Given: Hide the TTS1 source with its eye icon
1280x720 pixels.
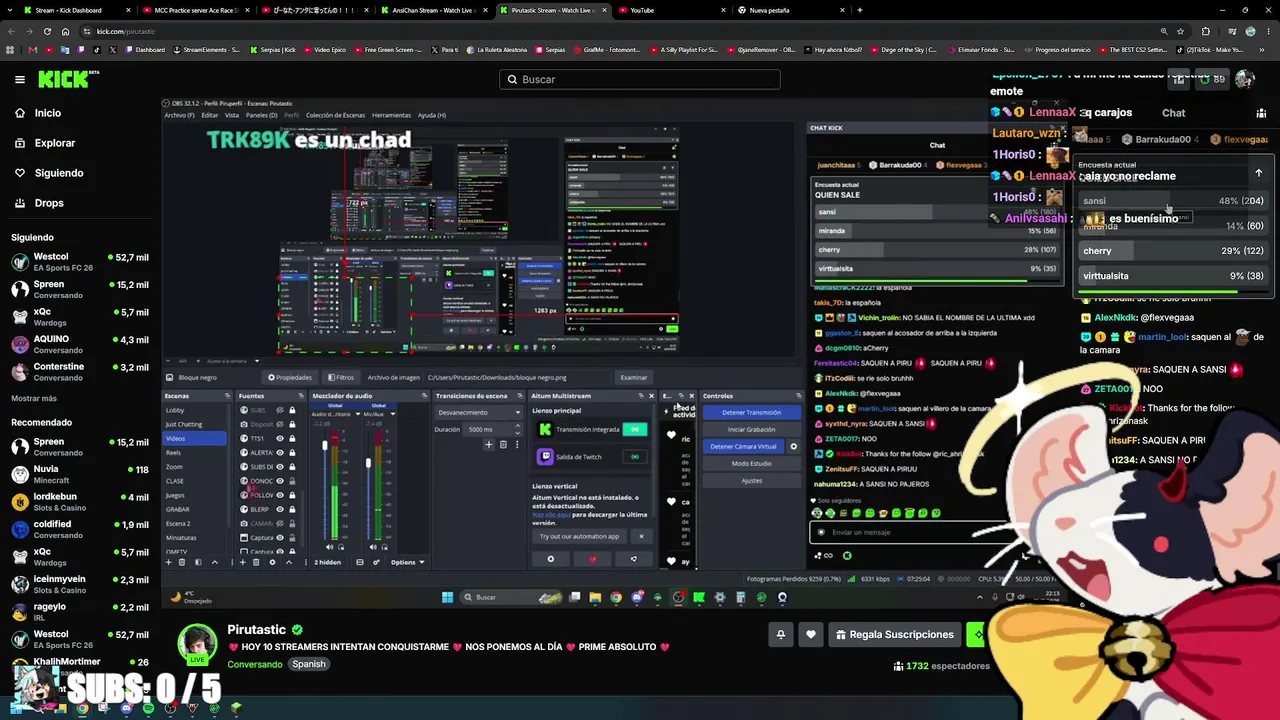Looking at the screenshot, I should (280, 438).
